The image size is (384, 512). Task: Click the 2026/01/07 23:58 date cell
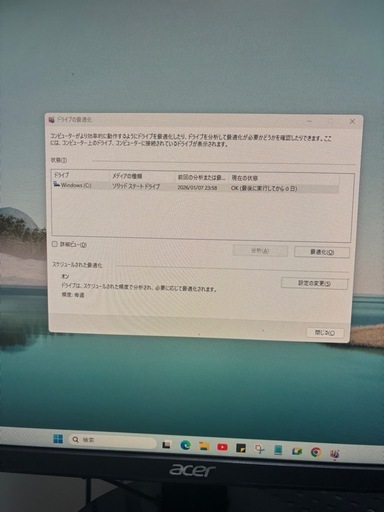pos(197,188)
